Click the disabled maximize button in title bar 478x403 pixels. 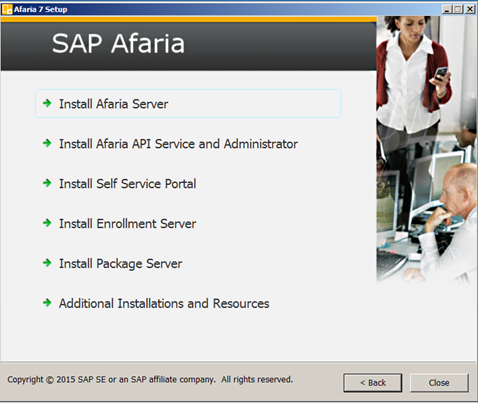tap(458, 9)
